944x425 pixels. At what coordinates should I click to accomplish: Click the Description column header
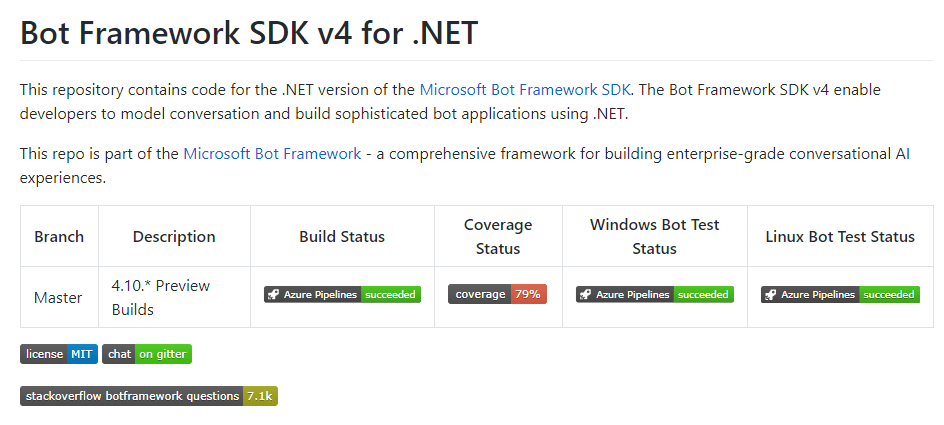click(174, 237)
